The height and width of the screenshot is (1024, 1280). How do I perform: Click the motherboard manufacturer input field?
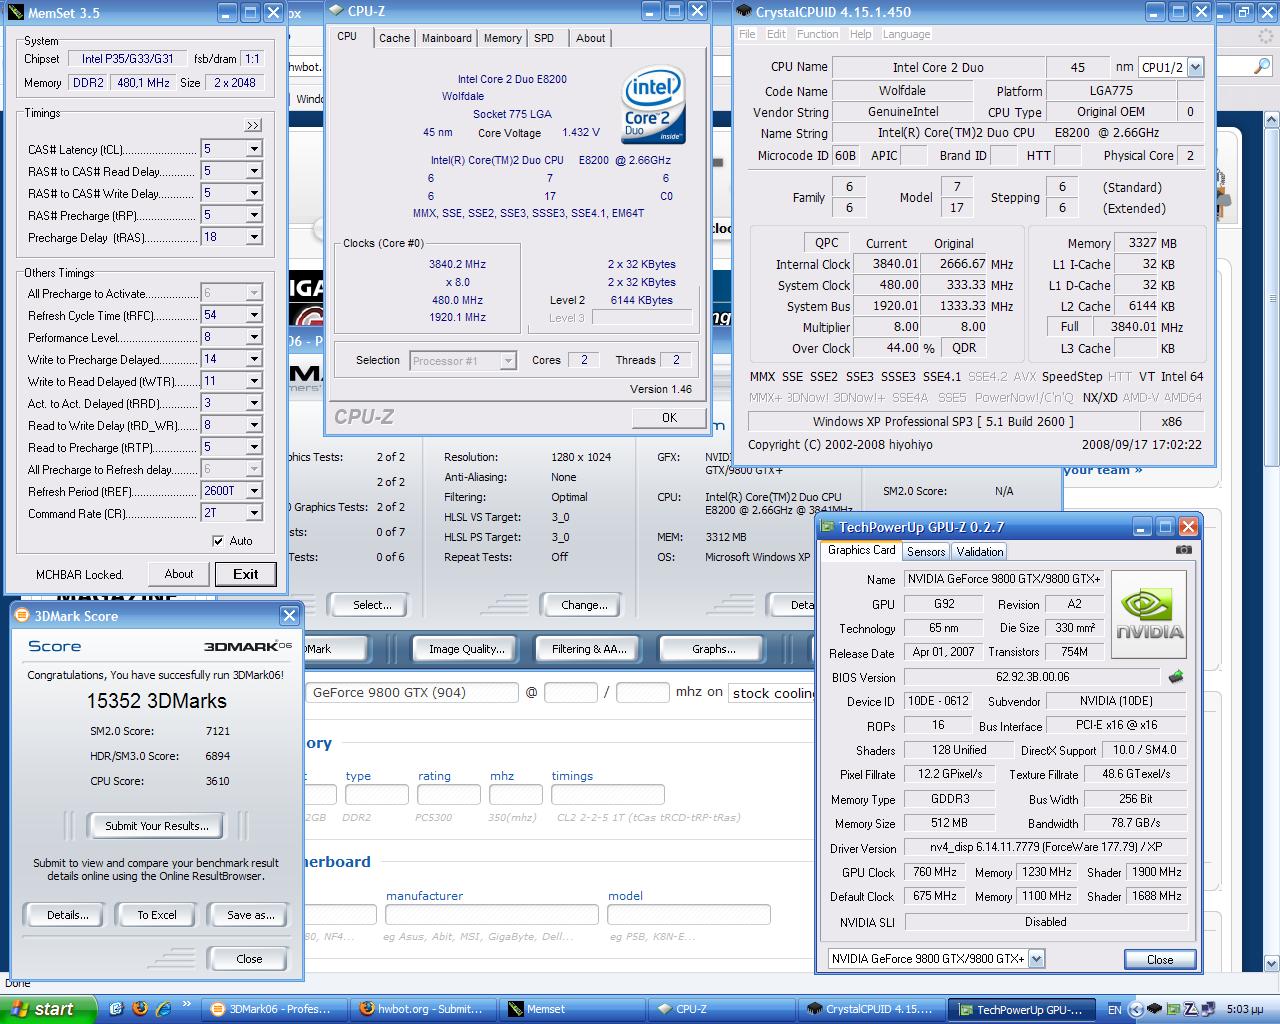click(492, 914)
